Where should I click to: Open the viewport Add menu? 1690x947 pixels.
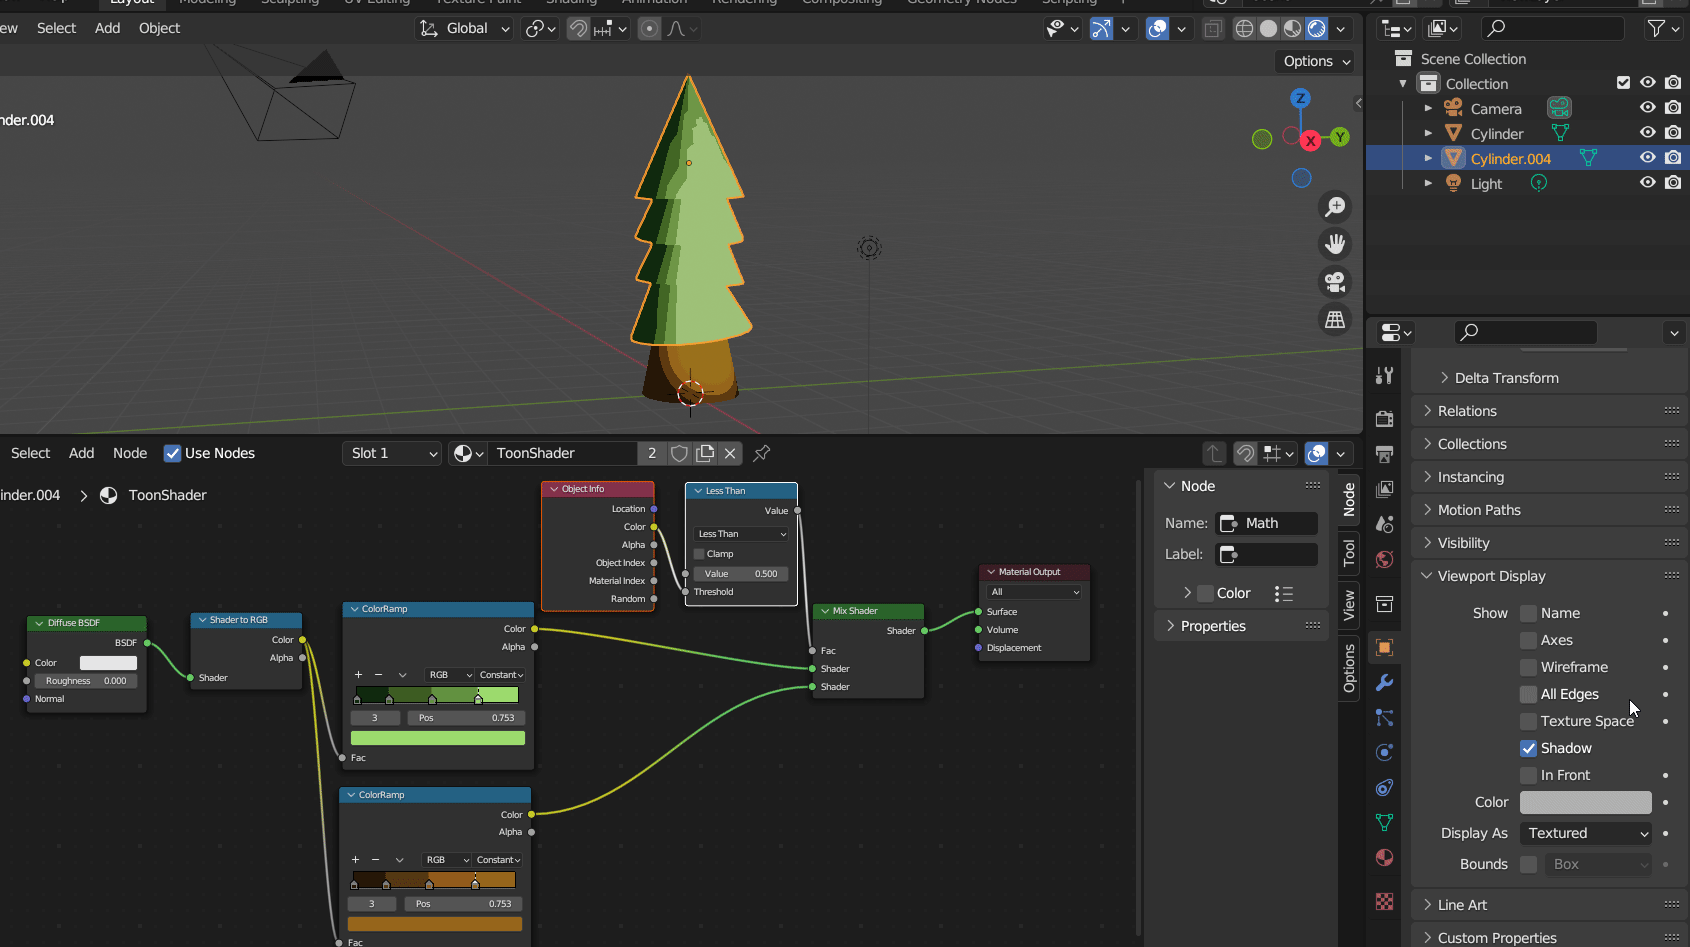click(107, 28)
